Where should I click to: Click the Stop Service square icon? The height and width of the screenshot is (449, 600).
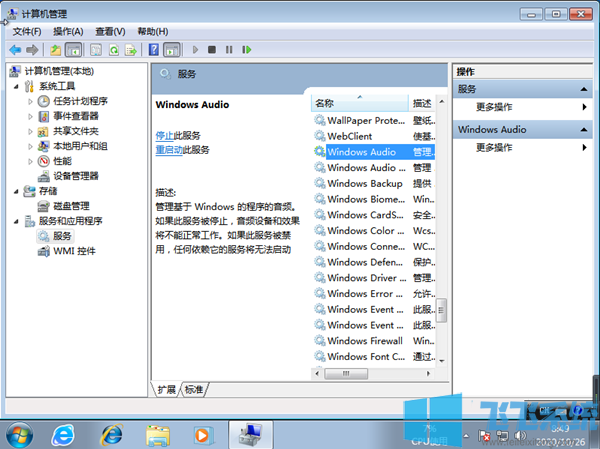212,50
